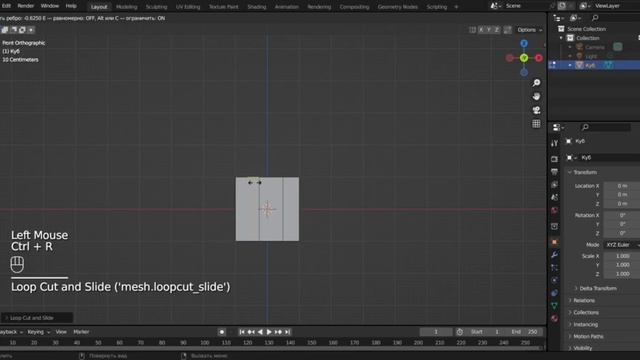Click the pan hand icon in the viewport
Viewport: 640px width, 360px height.
(536, 96)
